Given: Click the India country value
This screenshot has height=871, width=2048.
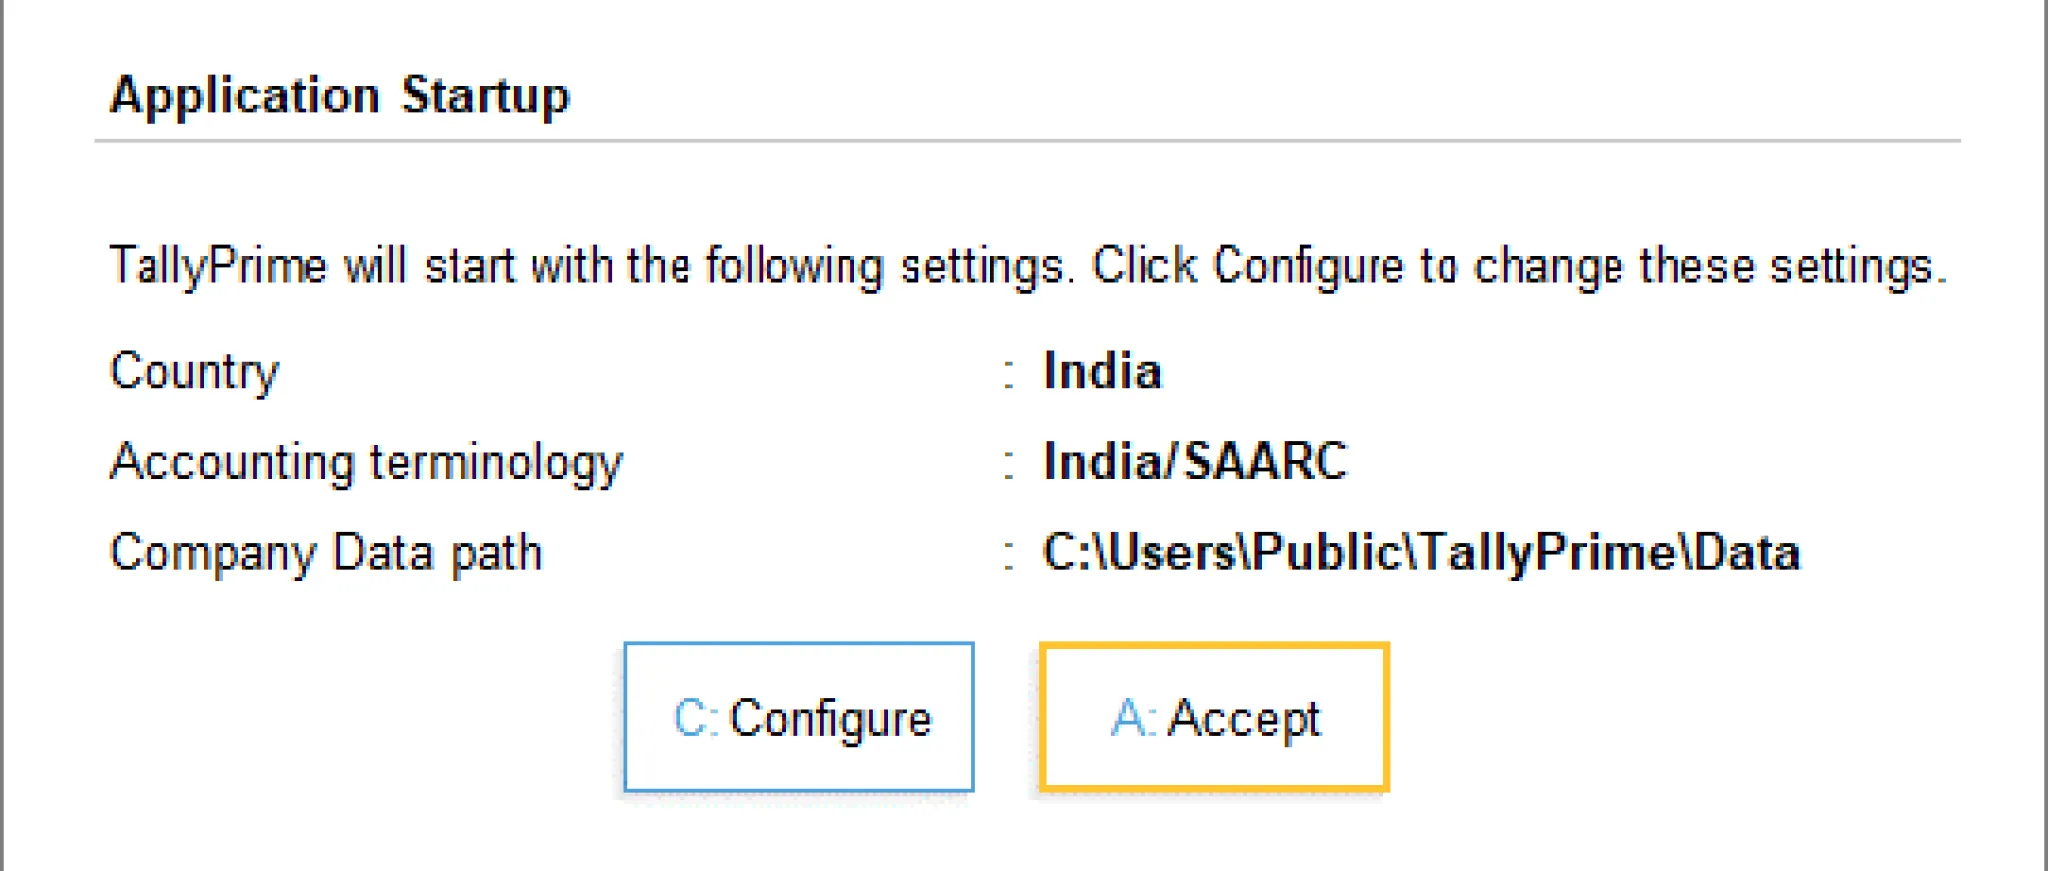Looking at the screenshot, I should 1102,371.
